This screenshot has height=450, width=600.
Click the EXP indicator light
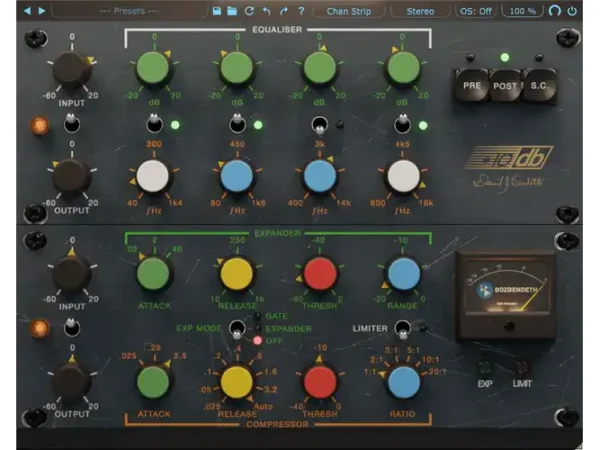click(485, 368)
